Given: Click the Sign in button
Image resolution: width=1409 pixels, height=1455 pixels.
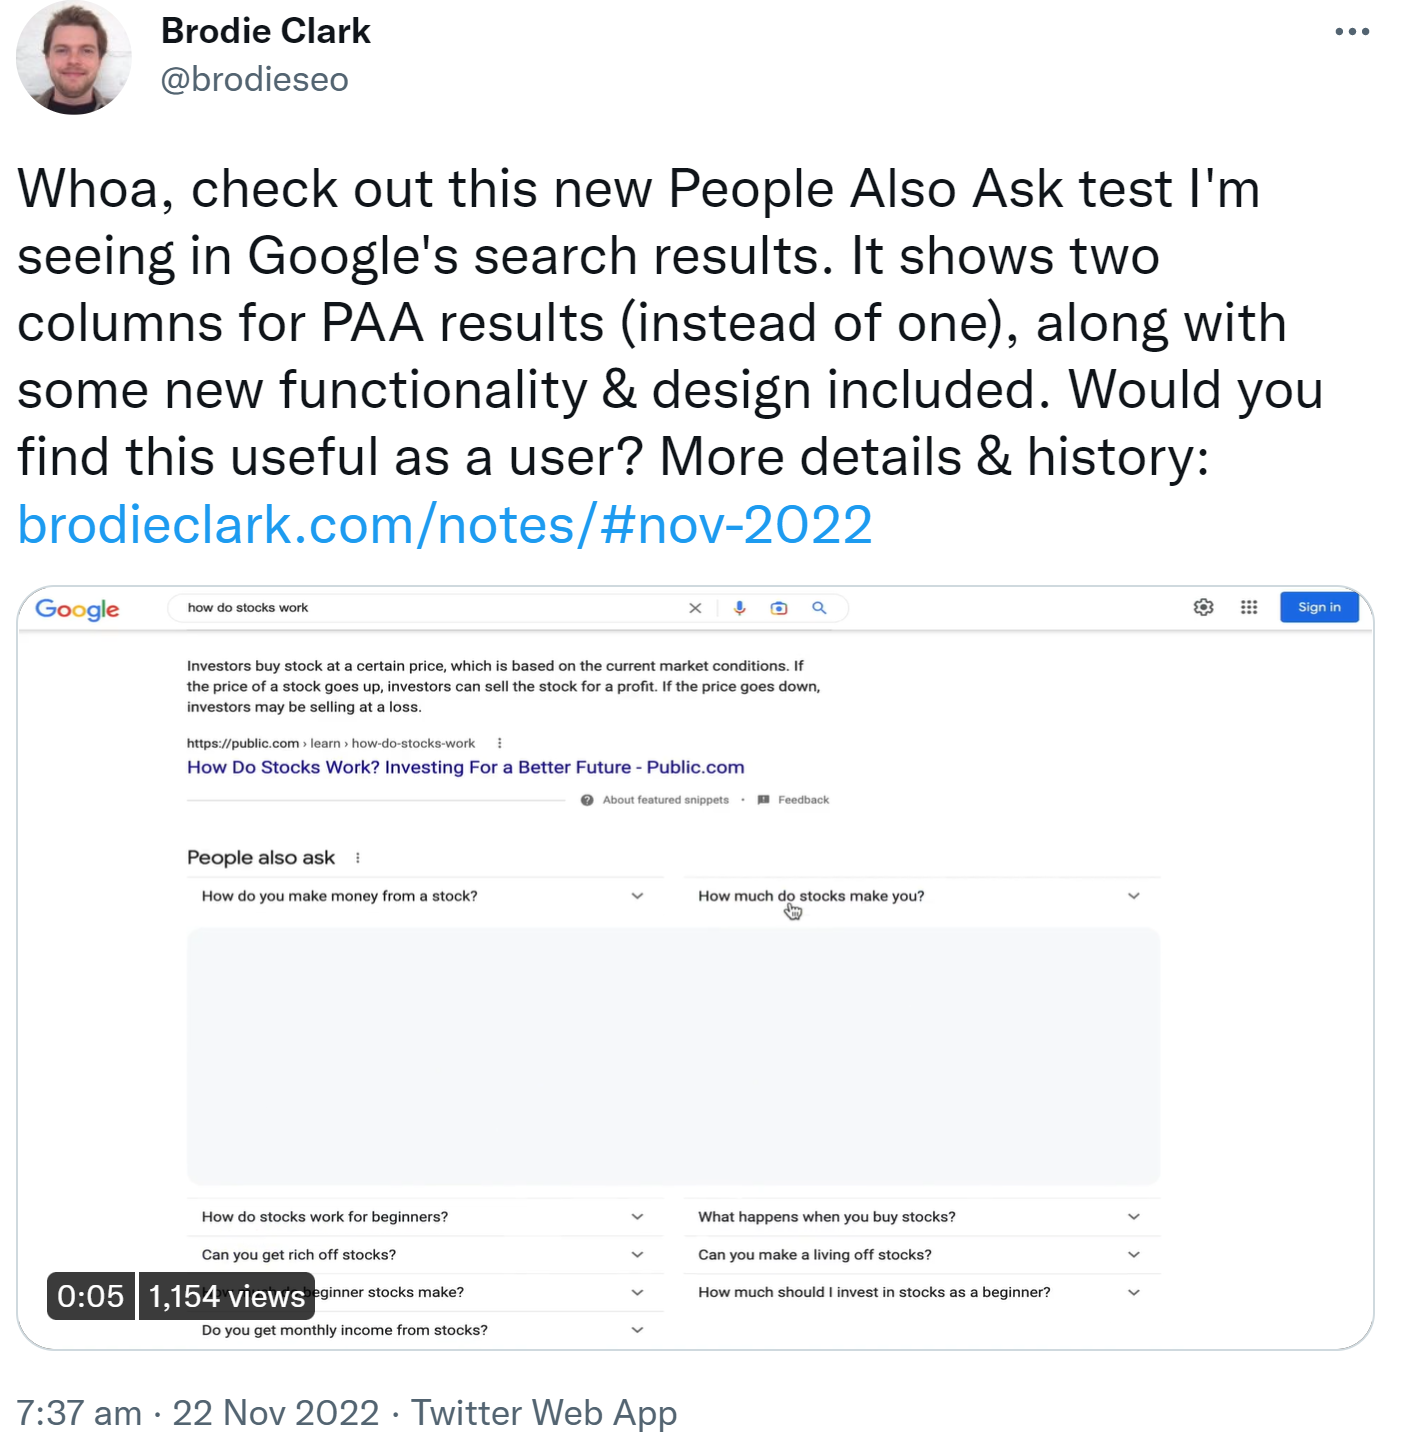Looking at the screenshot, I should pyautogui.click(x=1318, y=607).
